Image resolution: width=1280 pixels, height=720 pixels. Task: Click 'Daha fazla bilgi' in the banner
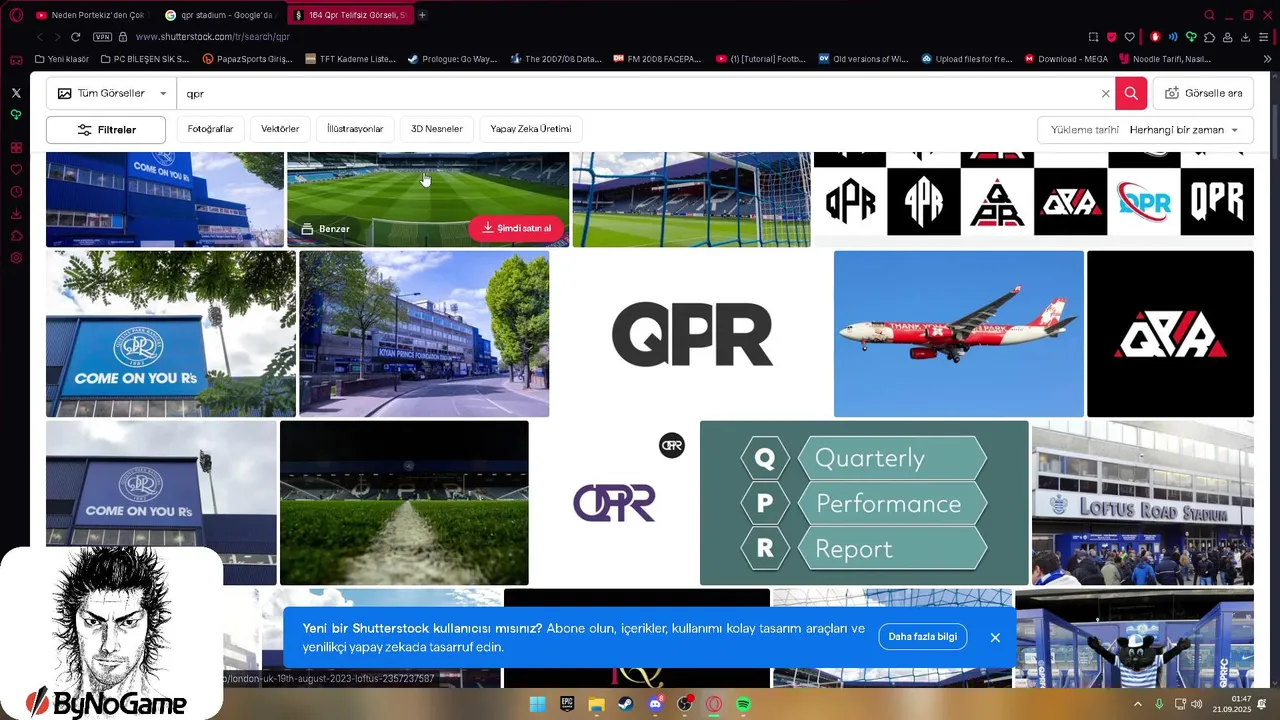[x=923, y=637]
